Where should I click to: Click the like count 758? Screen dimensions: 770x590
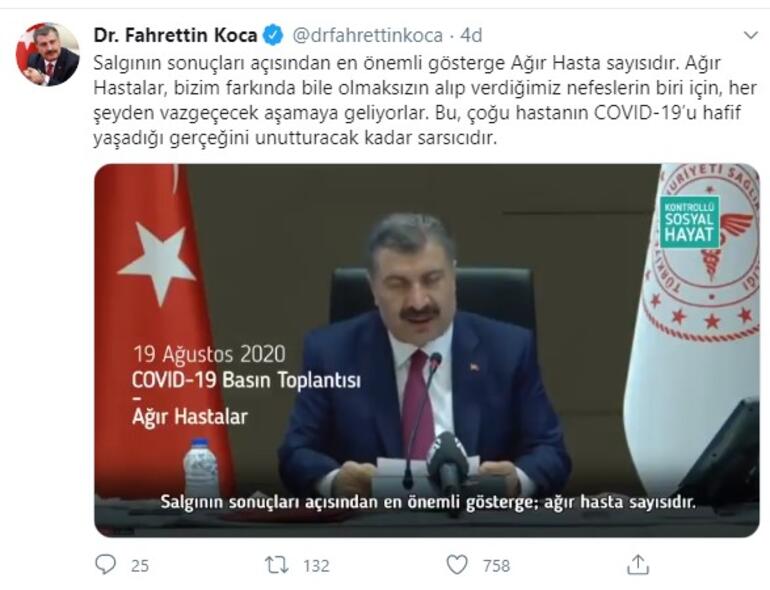click(x=496, y=565)
